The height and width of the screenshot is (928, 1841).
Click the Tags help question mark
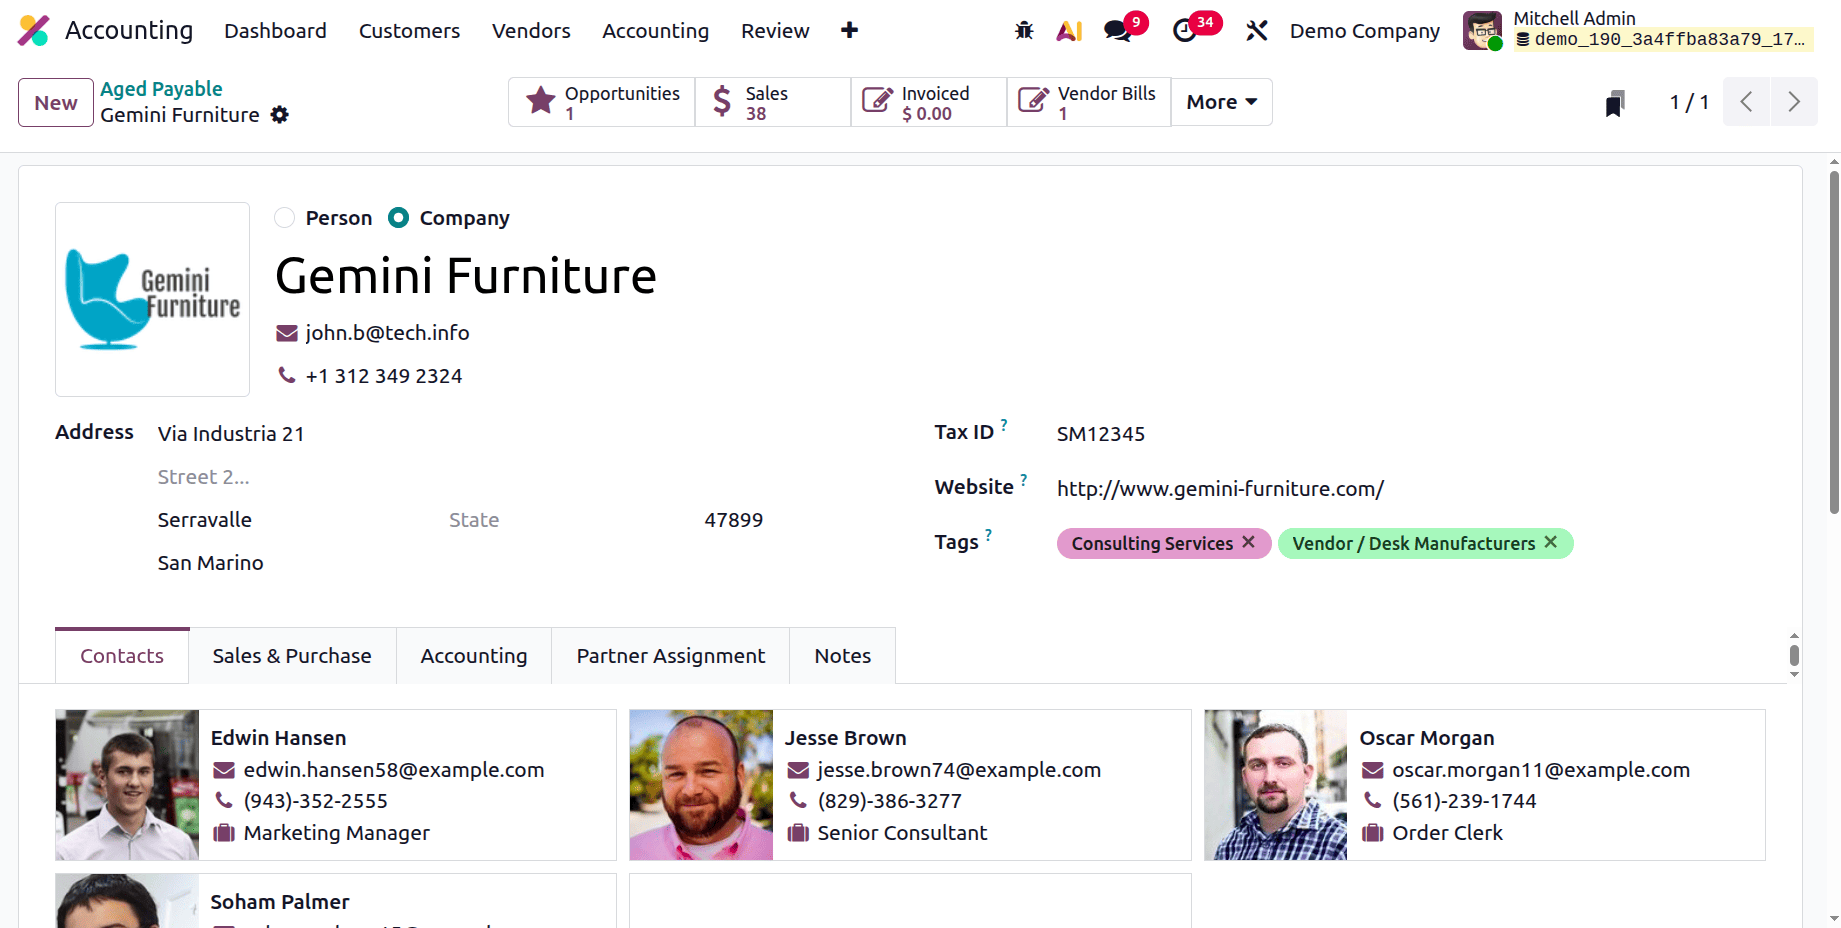tap(988, 535)
